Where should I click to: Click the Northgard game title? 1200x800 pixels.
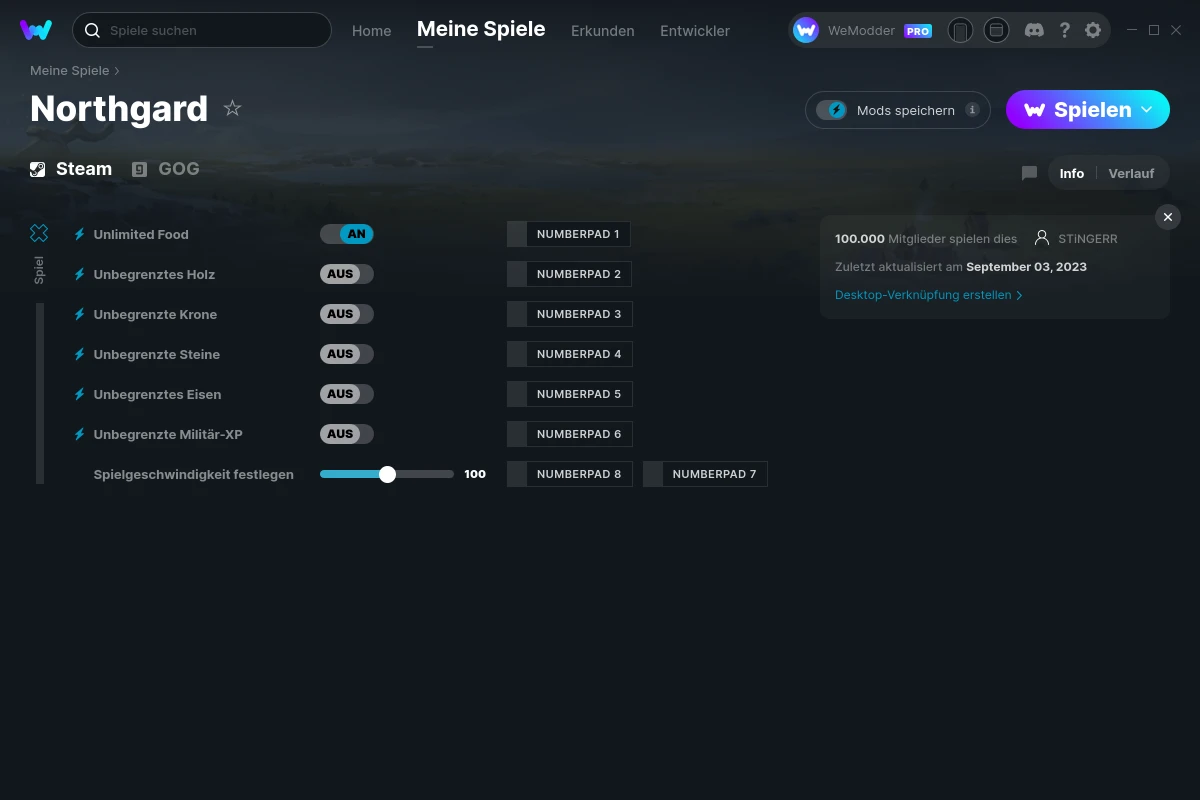[119, 108]
